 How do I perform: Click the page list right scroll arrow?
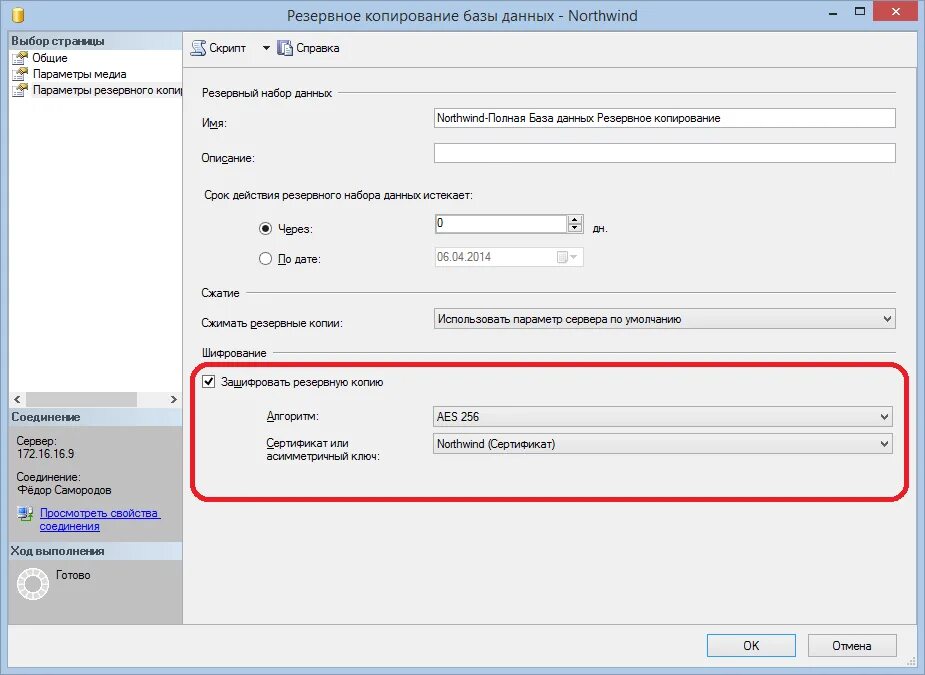(173, 399)
